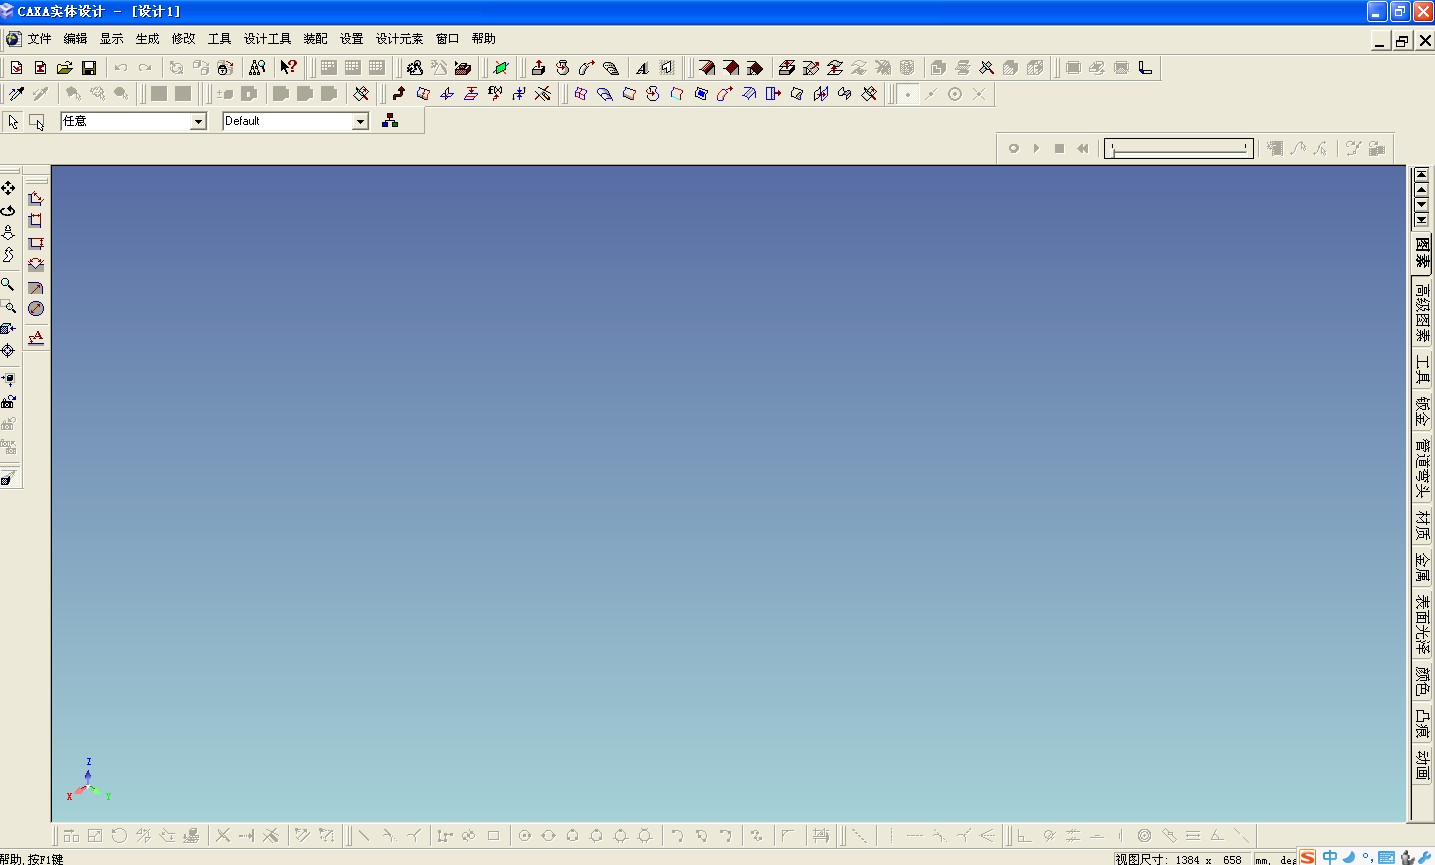The image size is (1435, 865).
Task: Switch to the 管道弯头 catalog tab
Action: click(x=1422, y=468)
